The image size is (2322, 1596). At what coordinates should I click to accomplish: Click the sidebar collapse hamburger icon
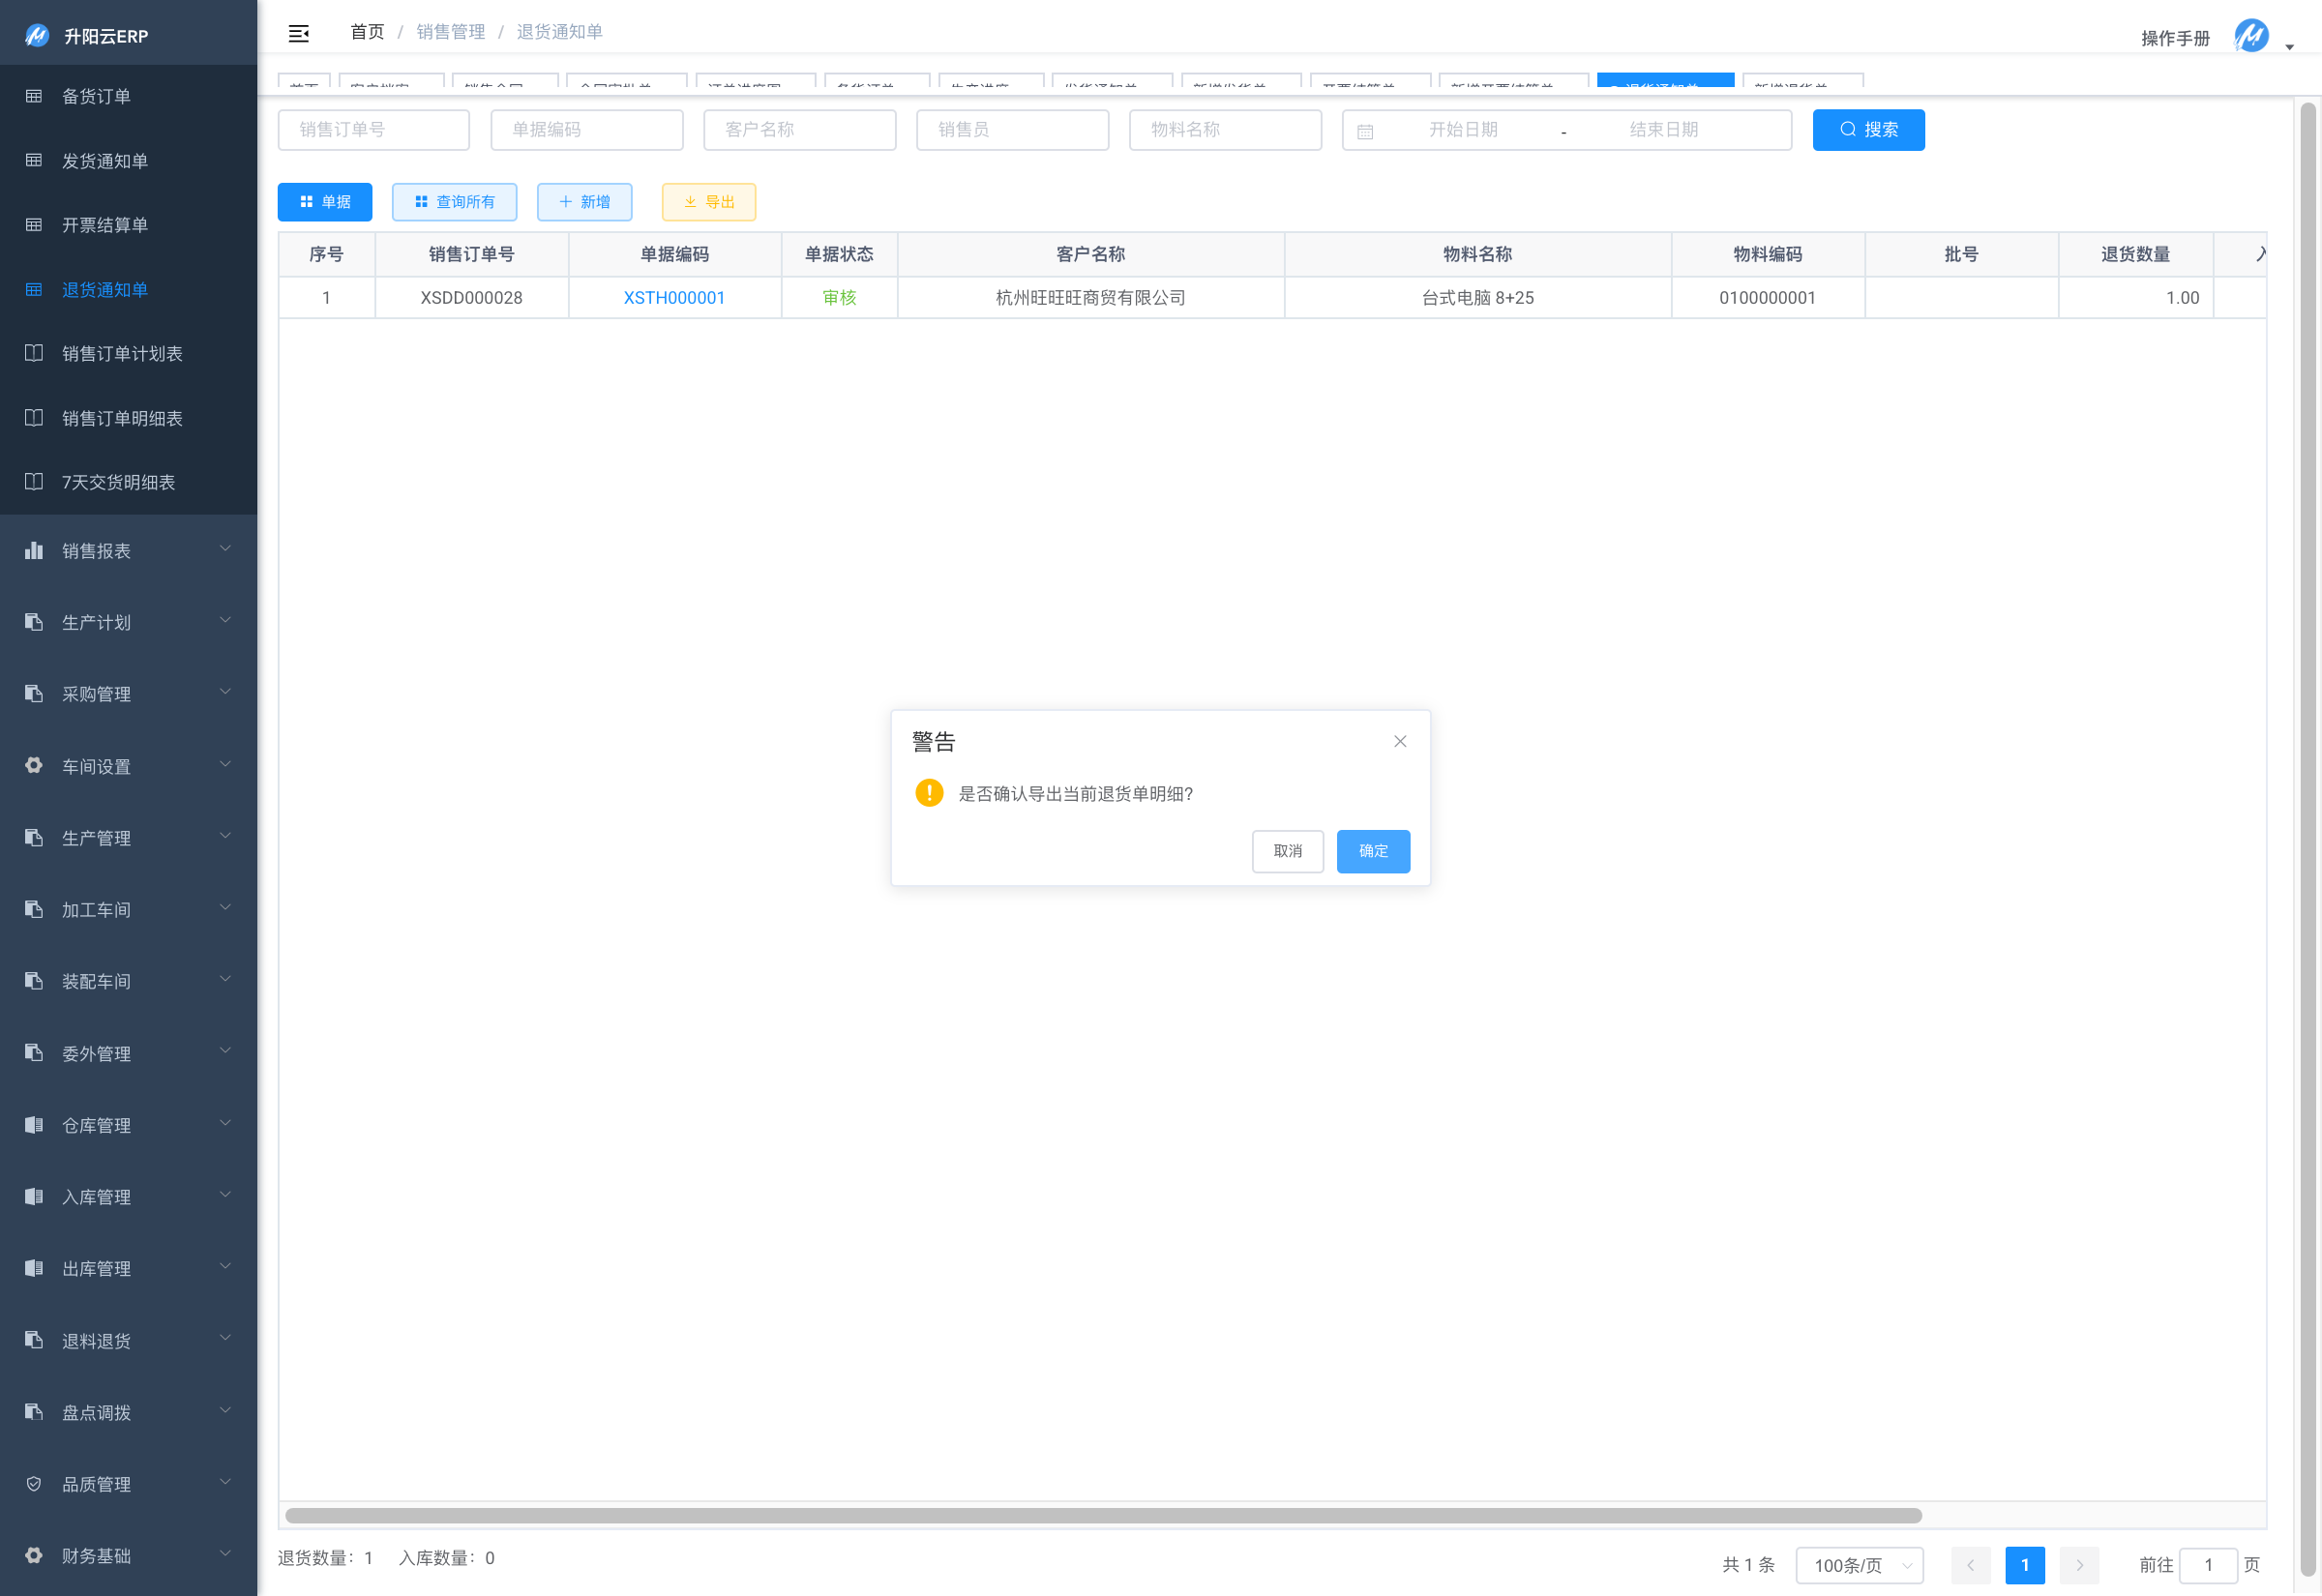[x=298, y=33]
